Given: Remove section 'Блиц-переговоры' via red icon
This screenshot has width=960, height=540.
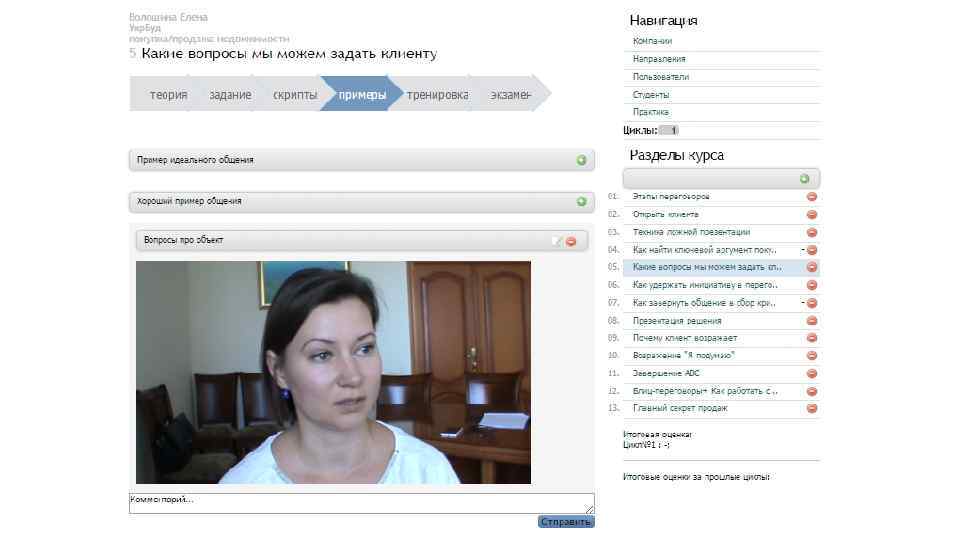Looking at the screenshot, I should click(812, 391).
